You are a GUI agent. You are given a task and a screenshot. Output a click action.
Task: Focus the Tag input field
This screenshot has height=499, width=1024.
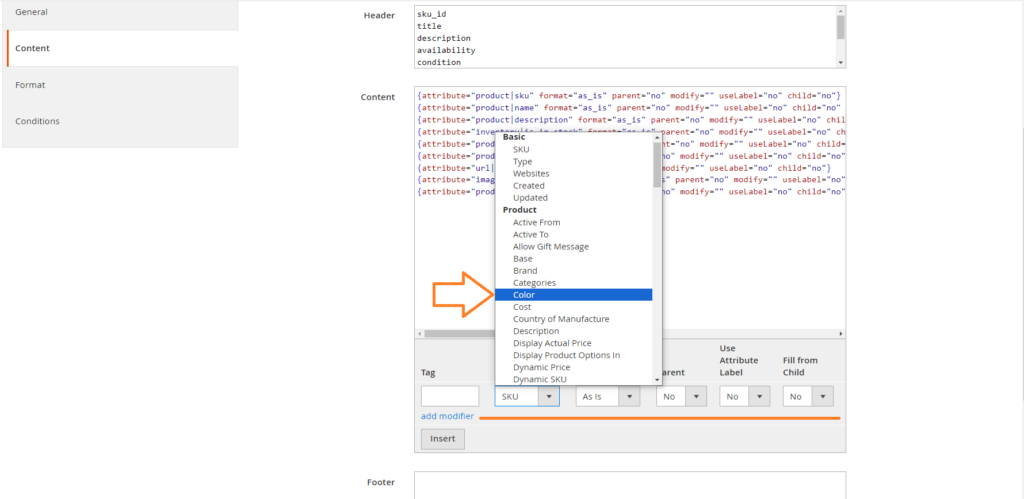[450, 397]
